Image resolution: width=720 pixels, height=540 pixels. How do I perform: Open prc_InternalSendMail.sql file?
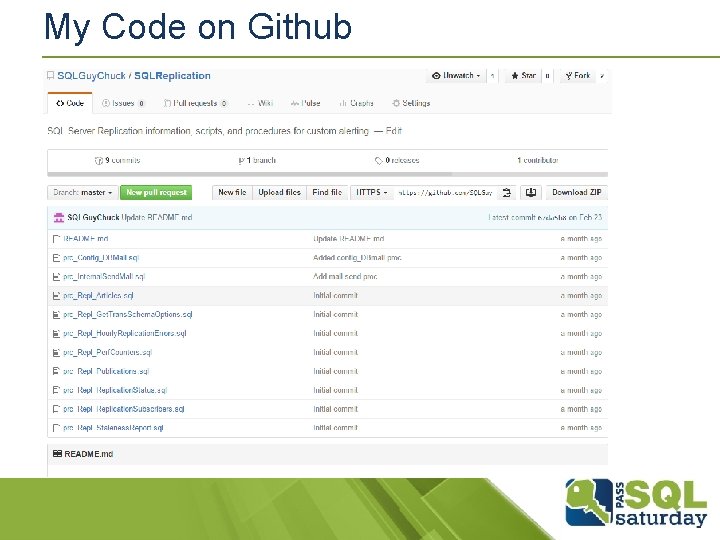(x=104, y=276)
